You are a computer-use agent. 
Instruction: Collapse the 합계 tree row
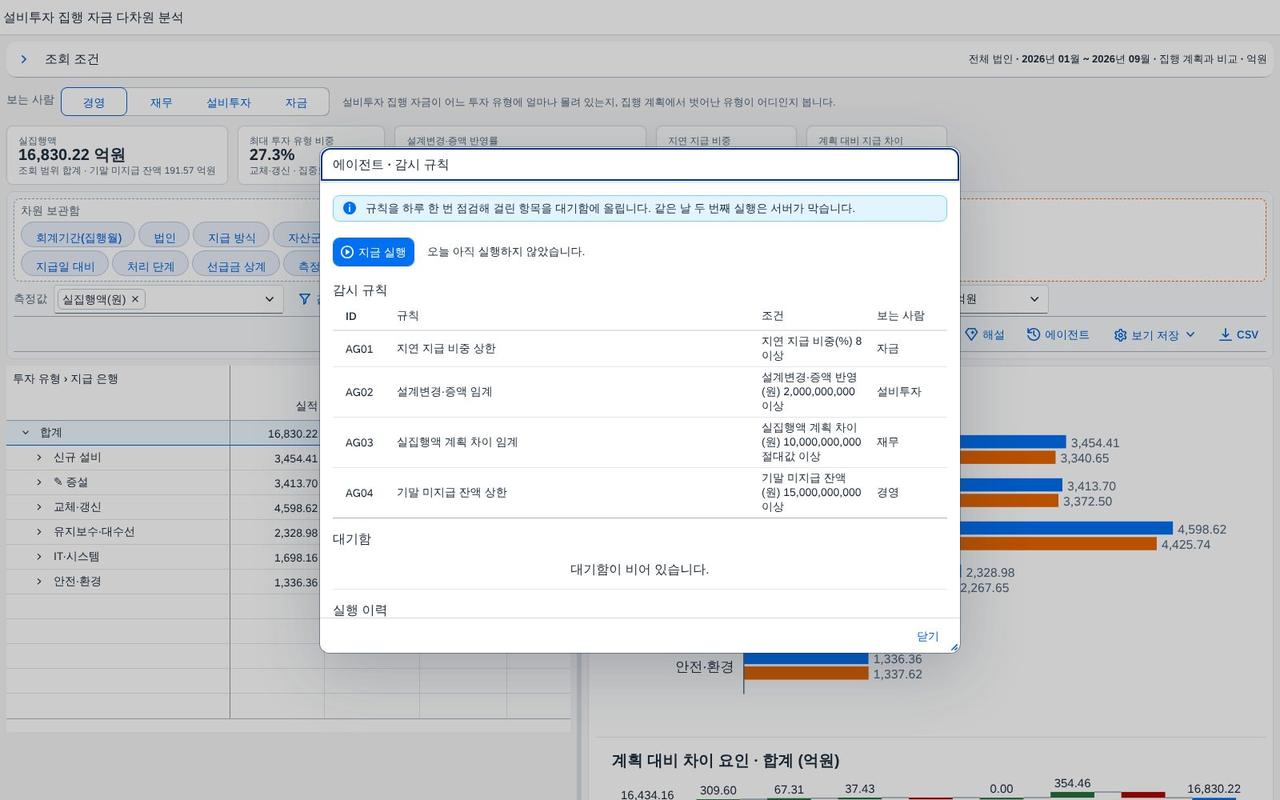pos(25,433)
